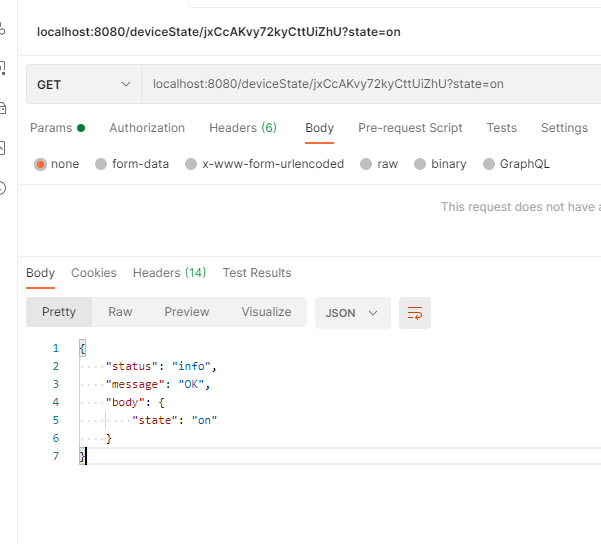Show the Visualize response view
601x544 pixels.
coord(266,312)
